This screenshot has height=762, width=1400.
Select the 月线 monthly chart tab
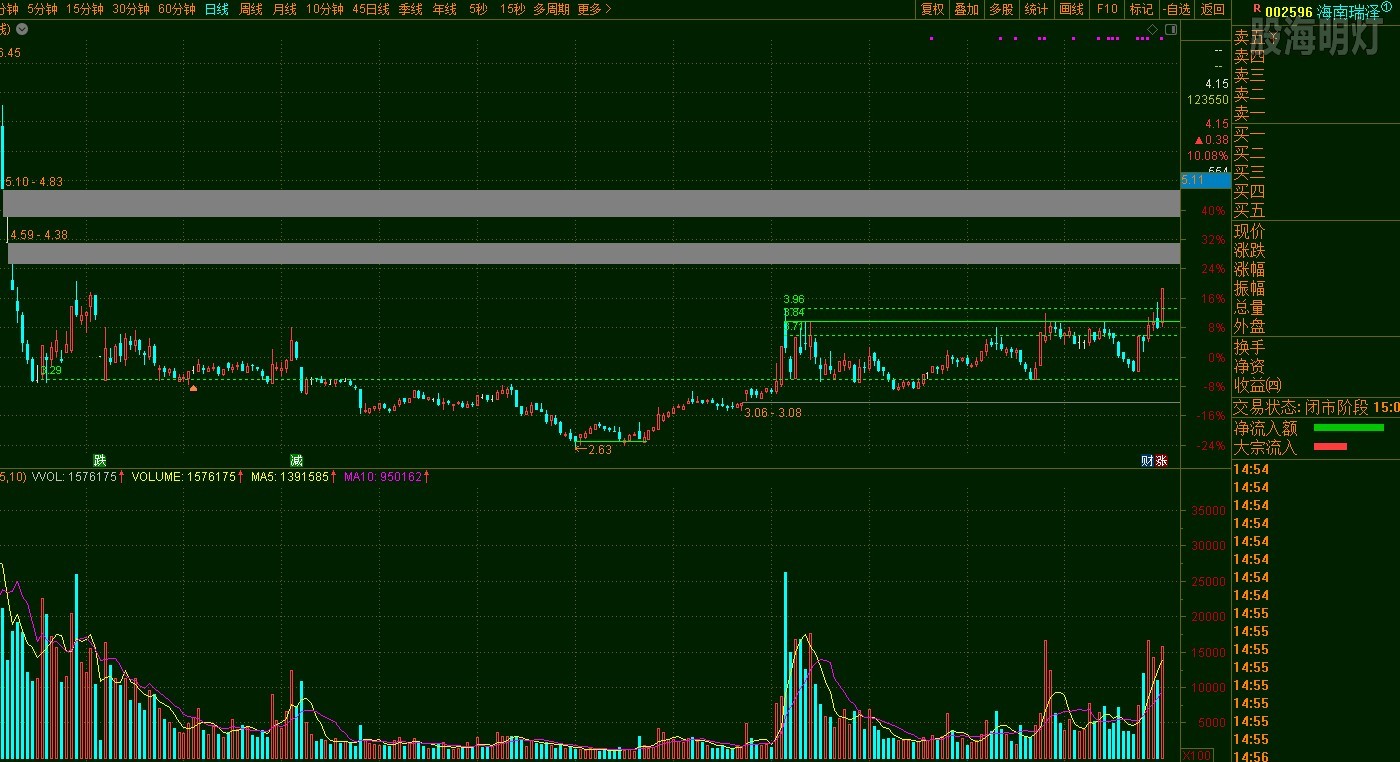(285, 9)
